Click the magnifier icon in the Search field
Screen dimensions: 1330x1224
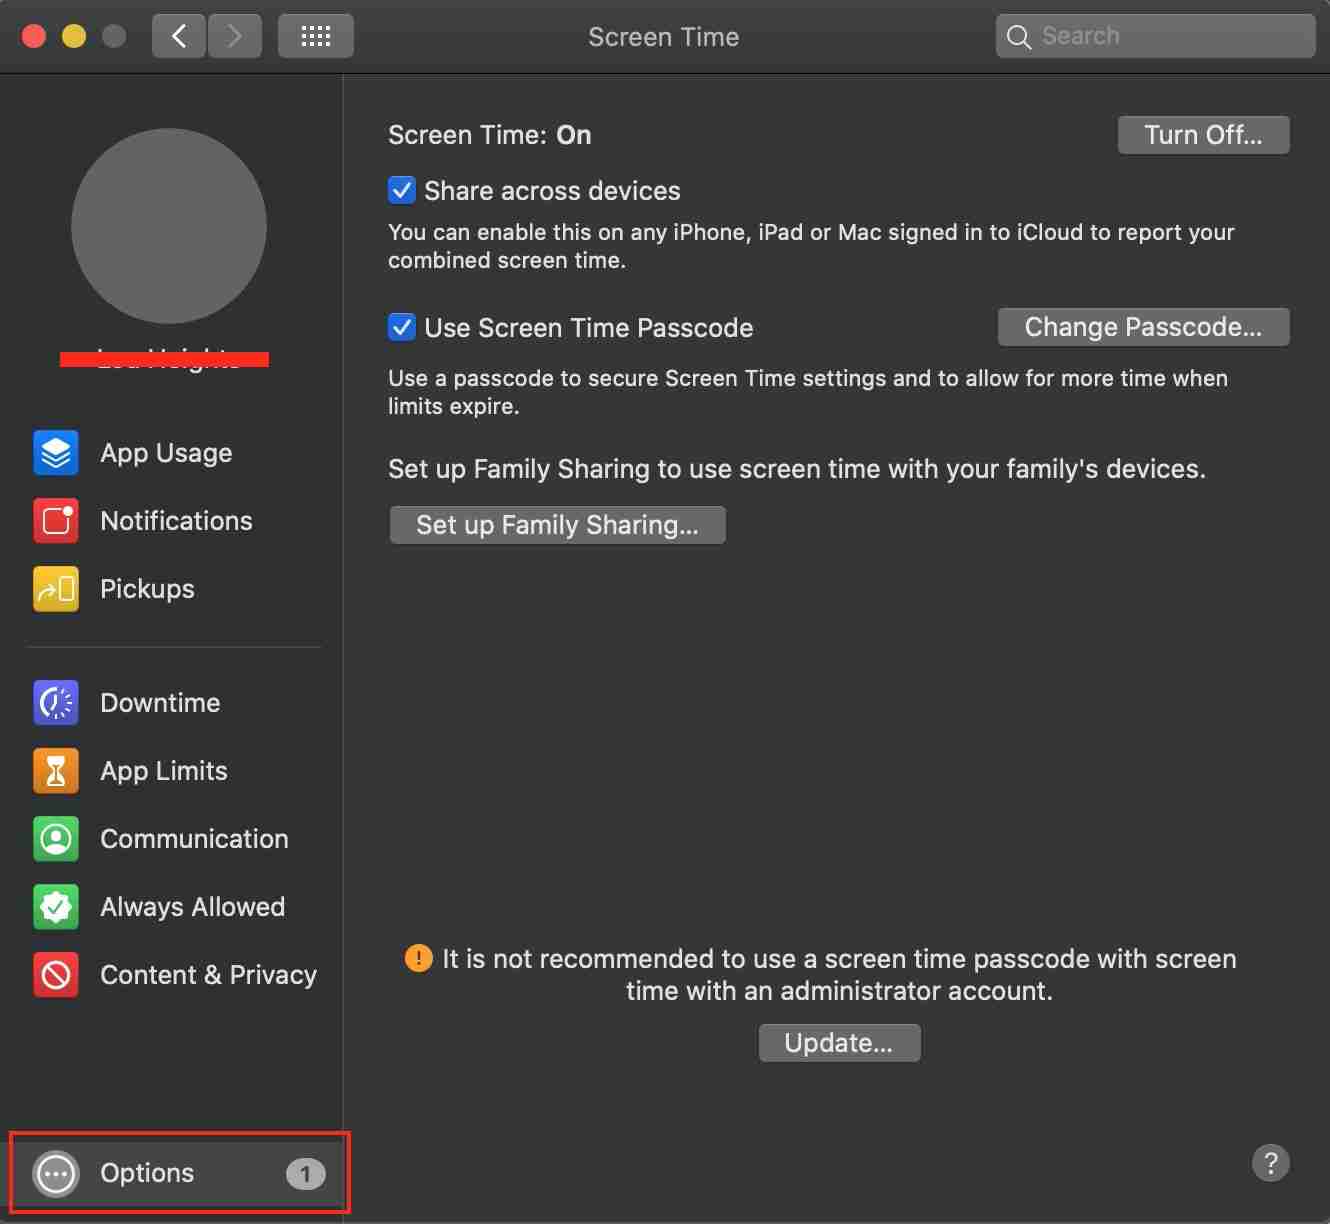click(1019, 37)
